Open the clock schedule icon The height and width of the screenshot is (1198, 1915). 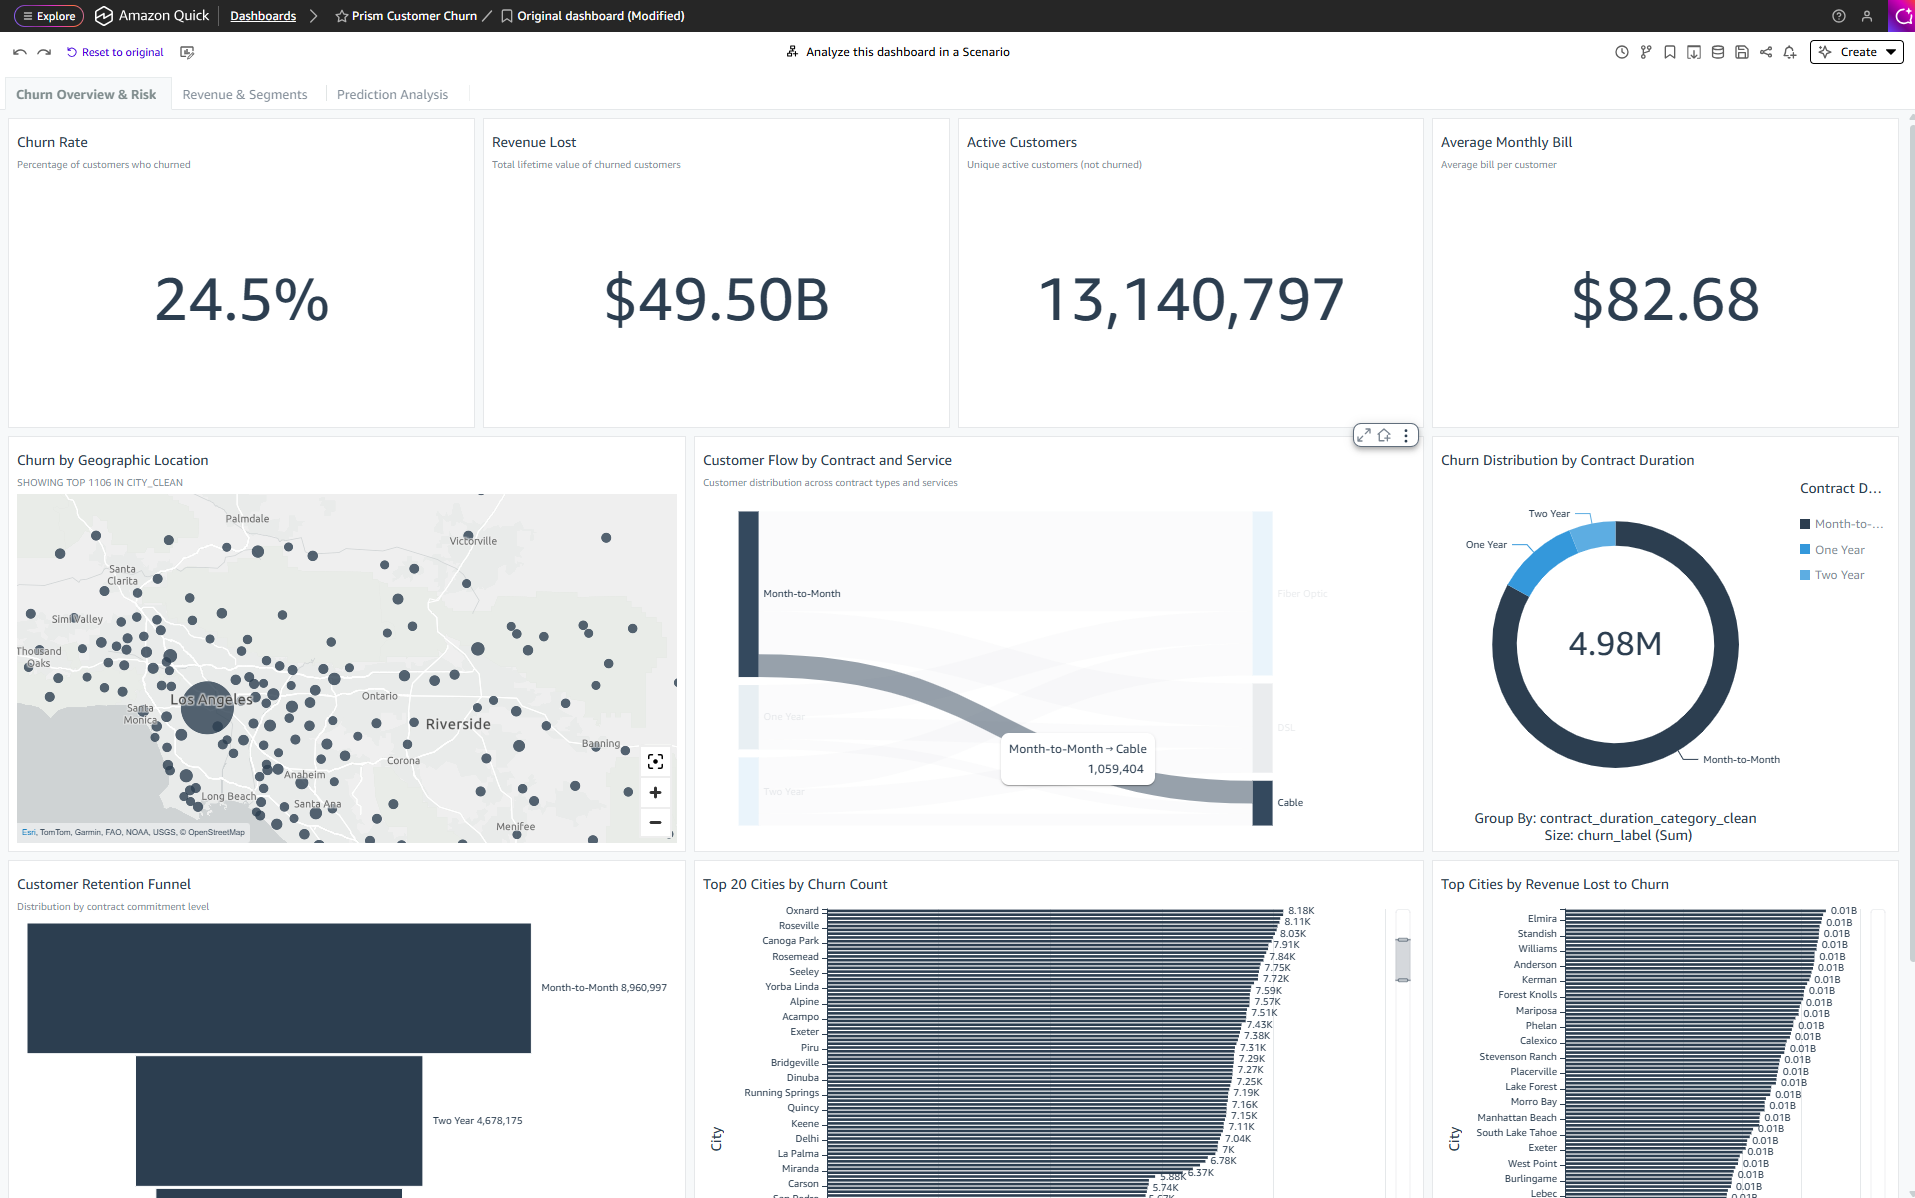[x=1622, y=52]
